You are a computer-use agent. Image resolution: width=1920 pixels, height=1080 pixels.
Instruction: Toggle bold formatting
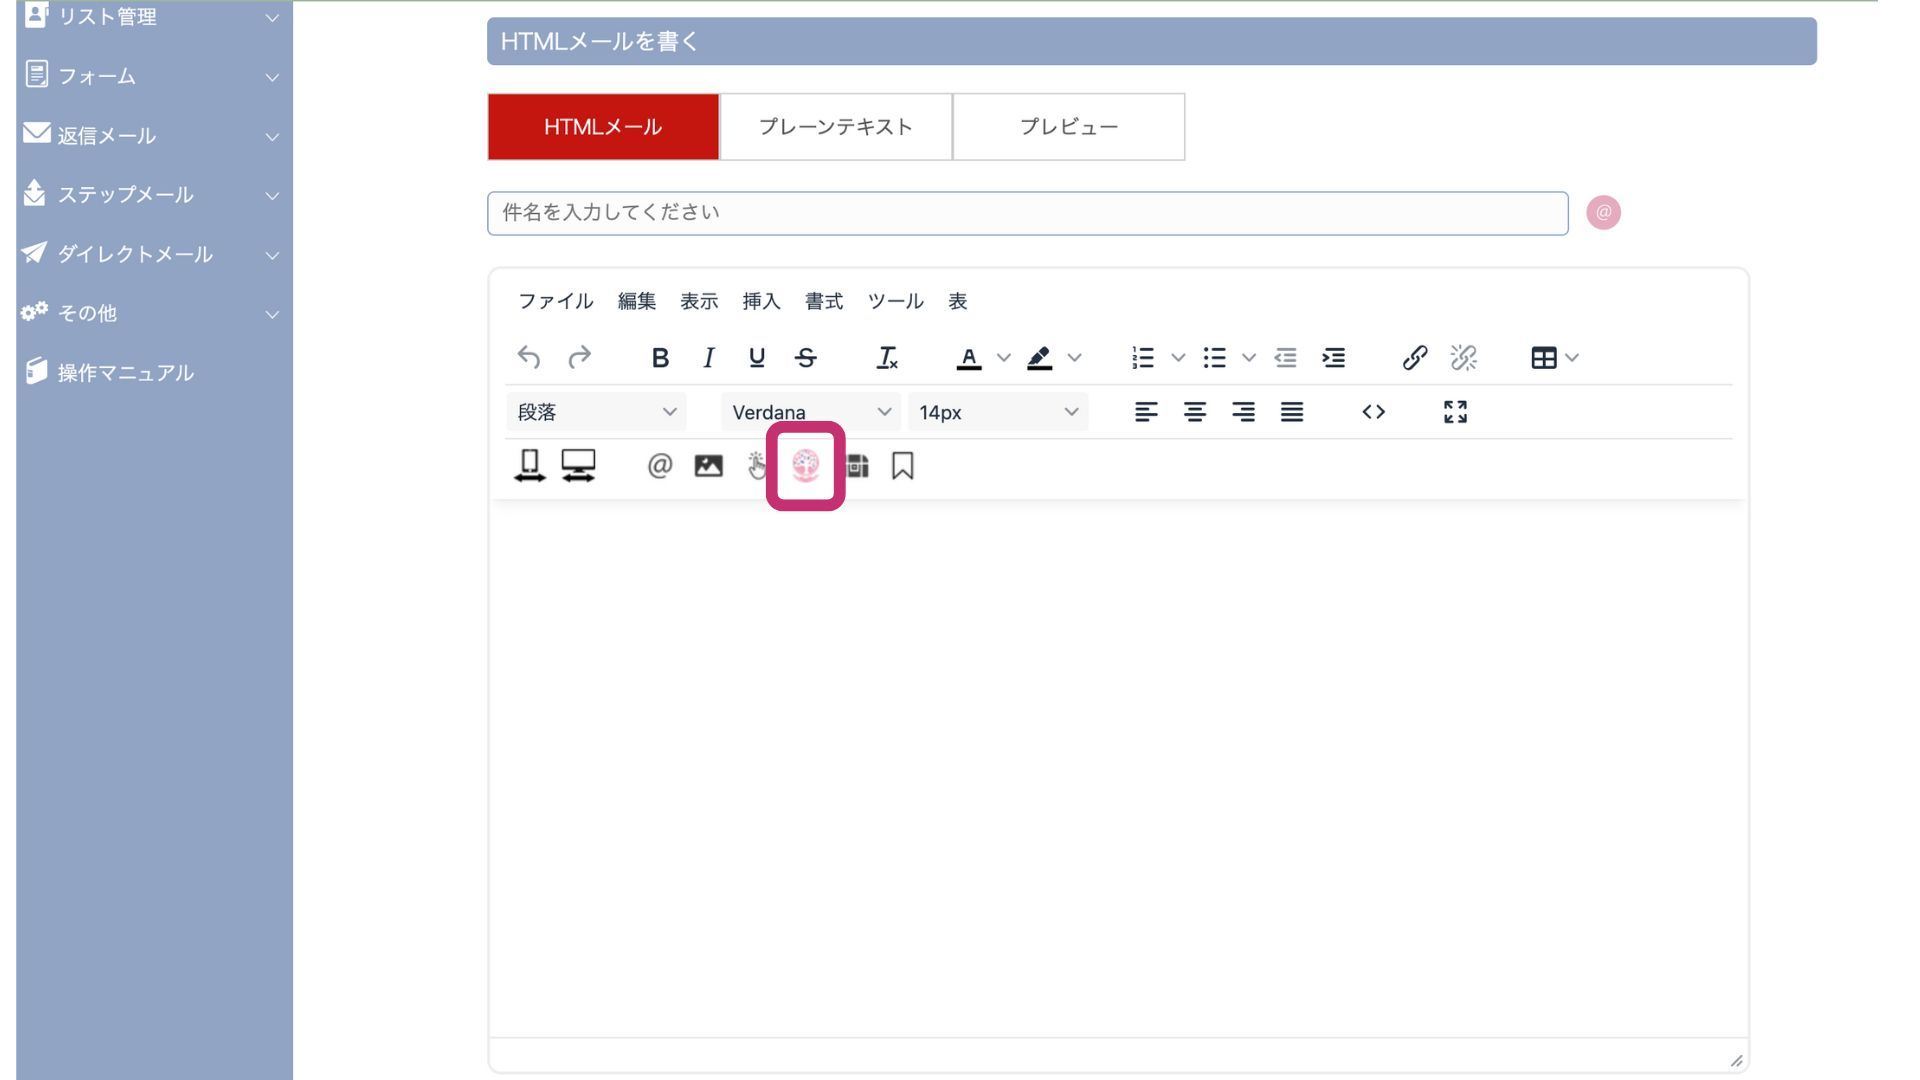[660, 357]
